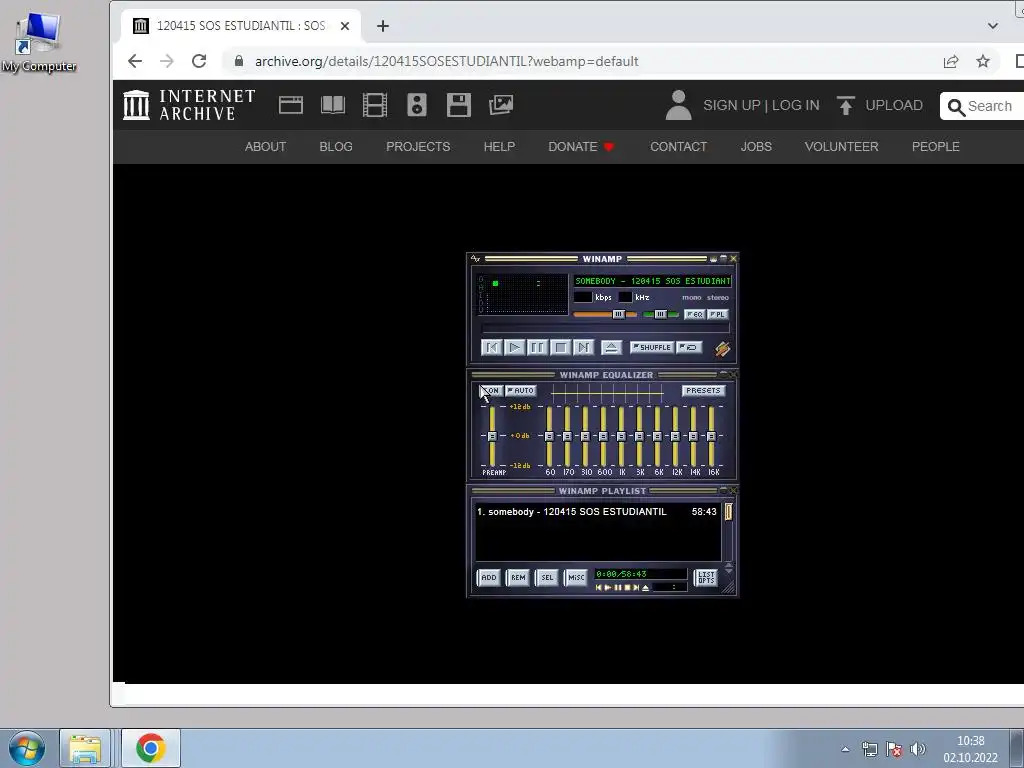Toggle Shuffle mode in Winamp
This screenshot has width=1024, height=768.
pyautogui.click(x=652, y=347)
